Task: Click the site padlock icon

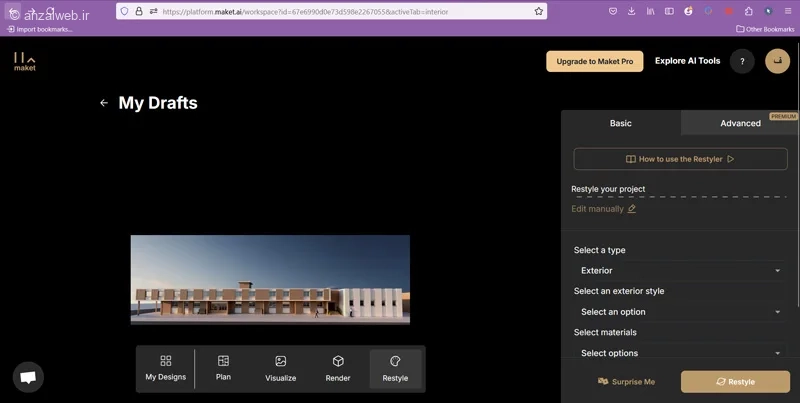Action: (139, 11)
